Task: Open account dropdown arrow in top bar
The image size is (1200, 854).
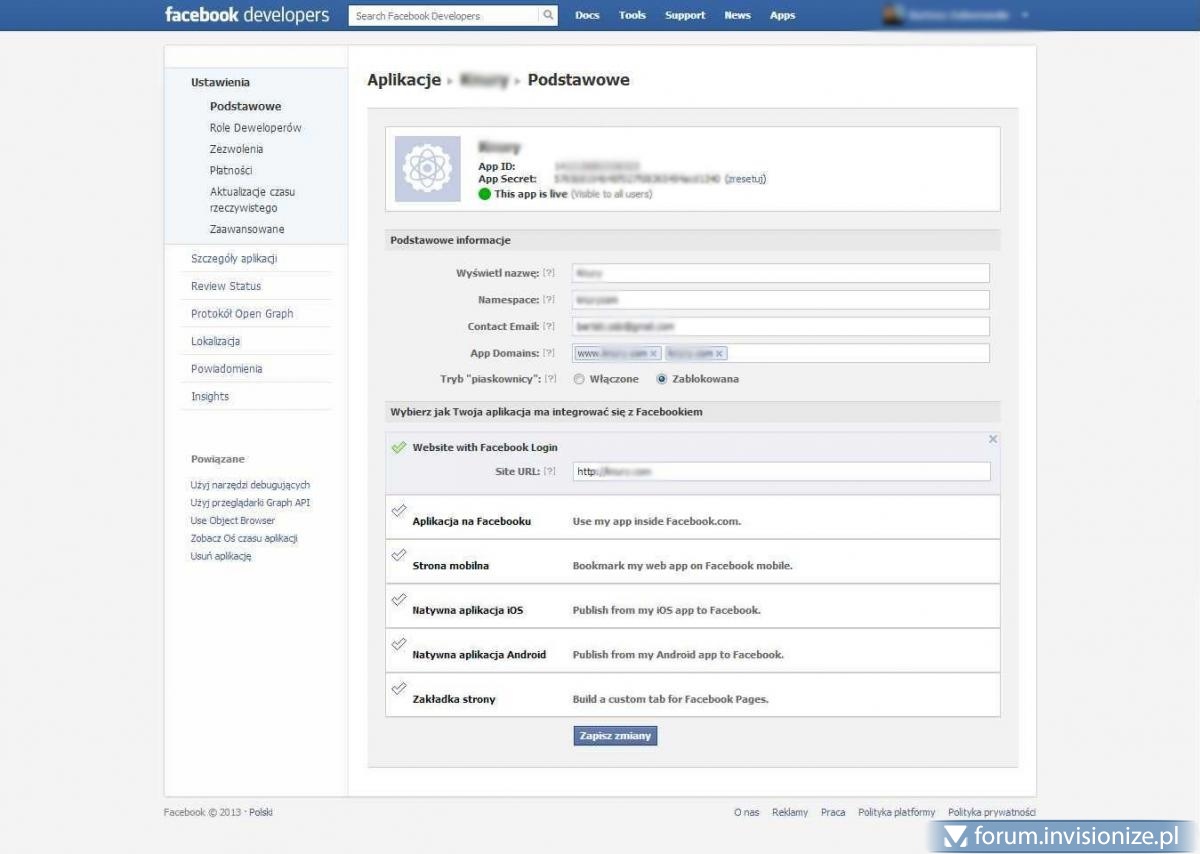Action: click(x=1025, y=16)
